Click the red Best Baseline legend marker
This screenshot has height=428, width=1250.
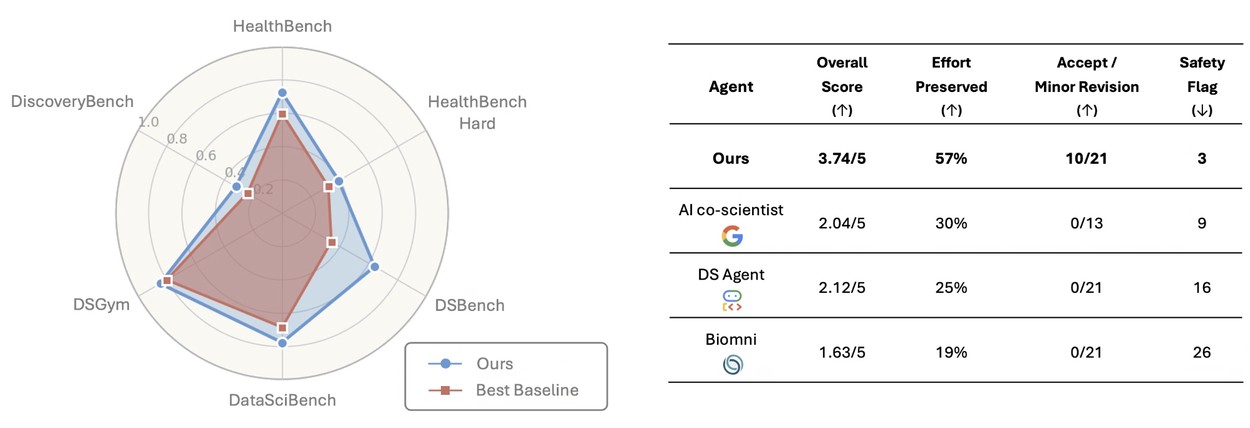[446, 390]
